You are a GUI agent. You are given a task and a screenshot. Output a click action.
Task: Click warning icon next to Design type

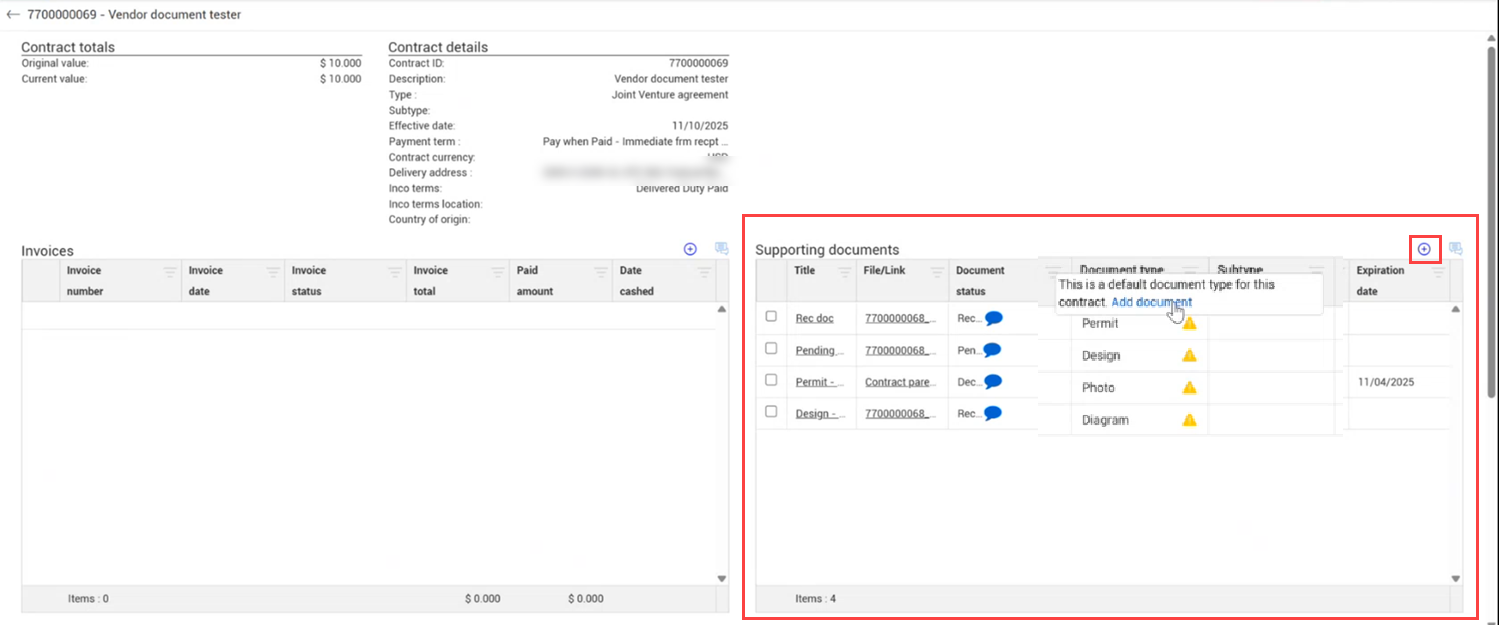click(1189, 355)
